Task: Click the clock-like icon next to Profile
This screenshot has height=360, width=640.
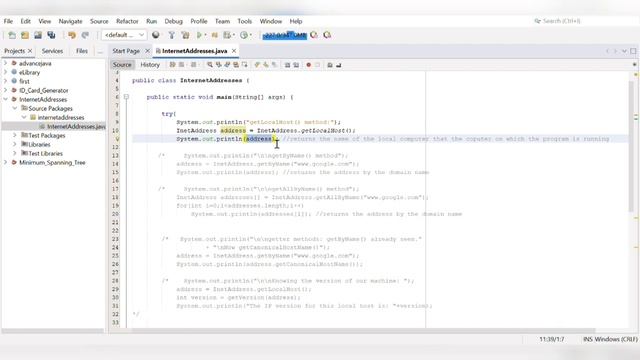Action: point(244,35)
